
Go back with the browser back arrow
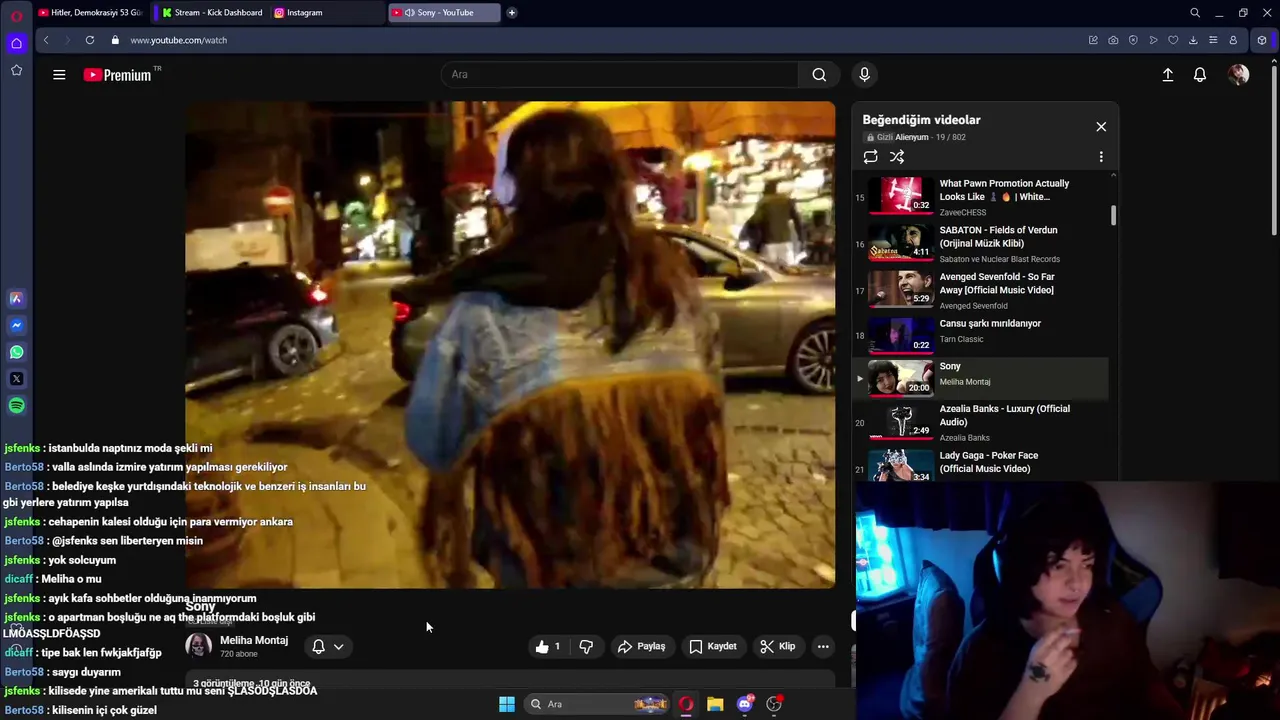pyautogui.click(x=46, y=40)
